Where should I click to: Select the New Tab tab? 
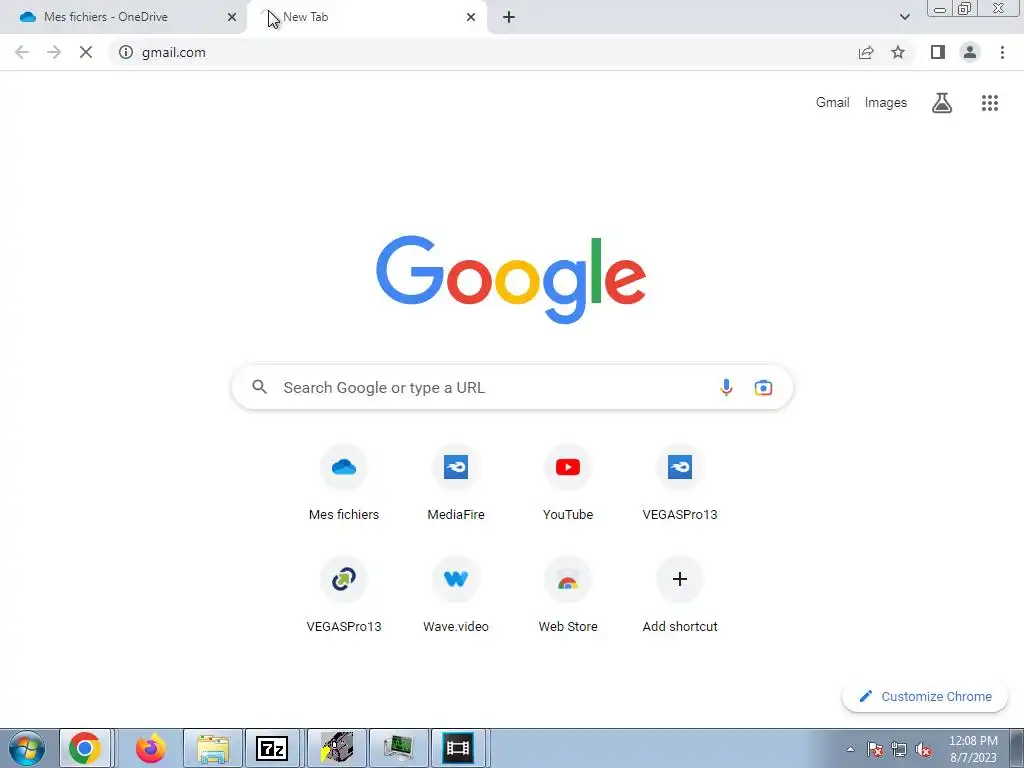coord(366,17)
